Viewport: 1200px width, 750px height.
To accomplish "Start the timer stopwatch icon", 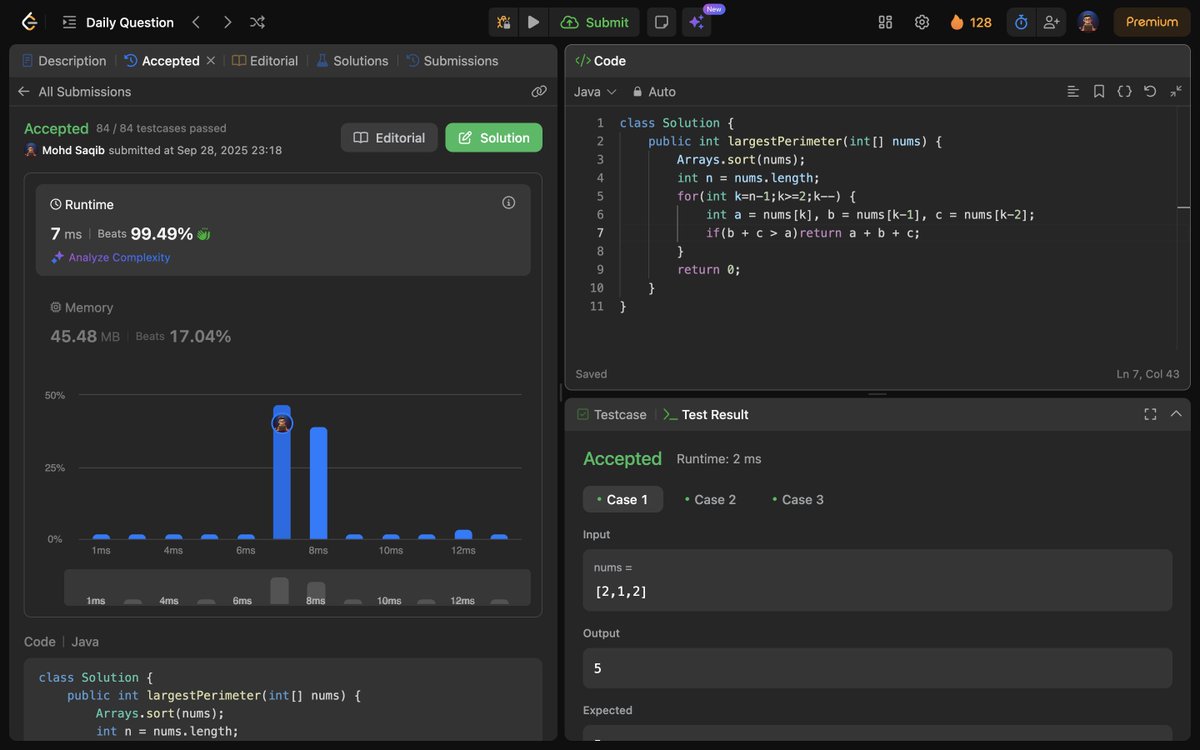I will point(1021,22).
